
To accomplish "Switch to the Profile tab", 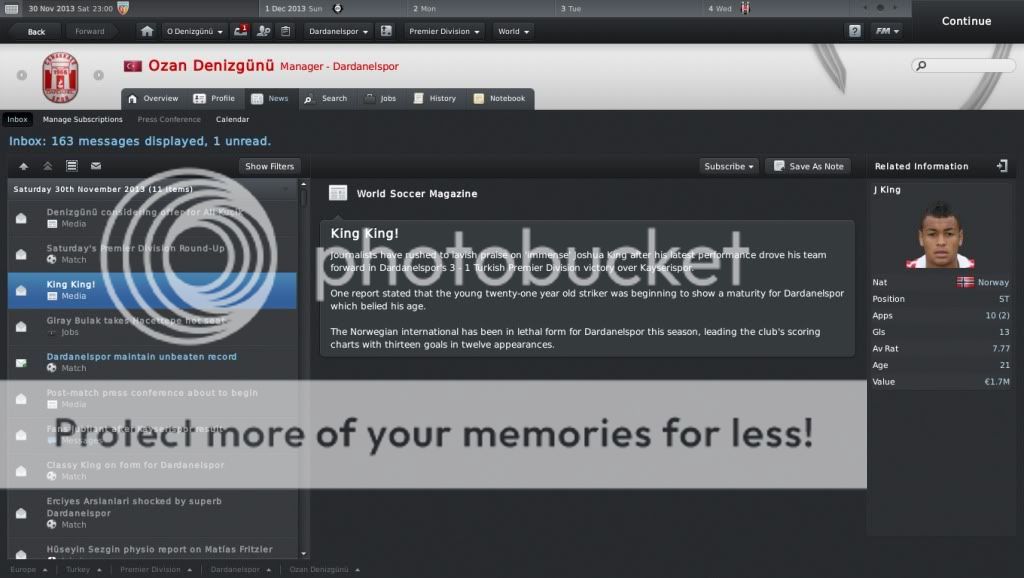I will pyautogui.click(x=214, y=99).
